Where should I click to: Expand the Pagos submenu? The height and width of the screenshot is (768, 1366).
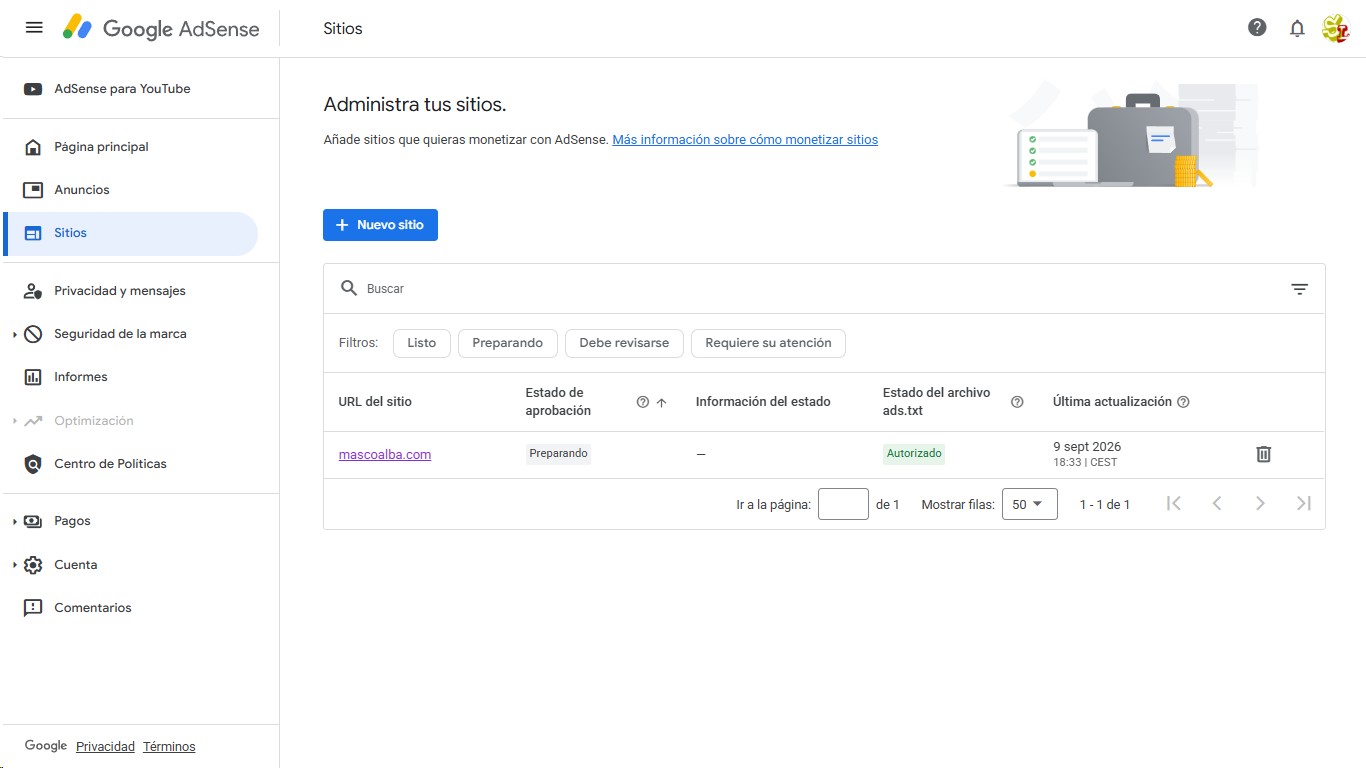[15, 521]
